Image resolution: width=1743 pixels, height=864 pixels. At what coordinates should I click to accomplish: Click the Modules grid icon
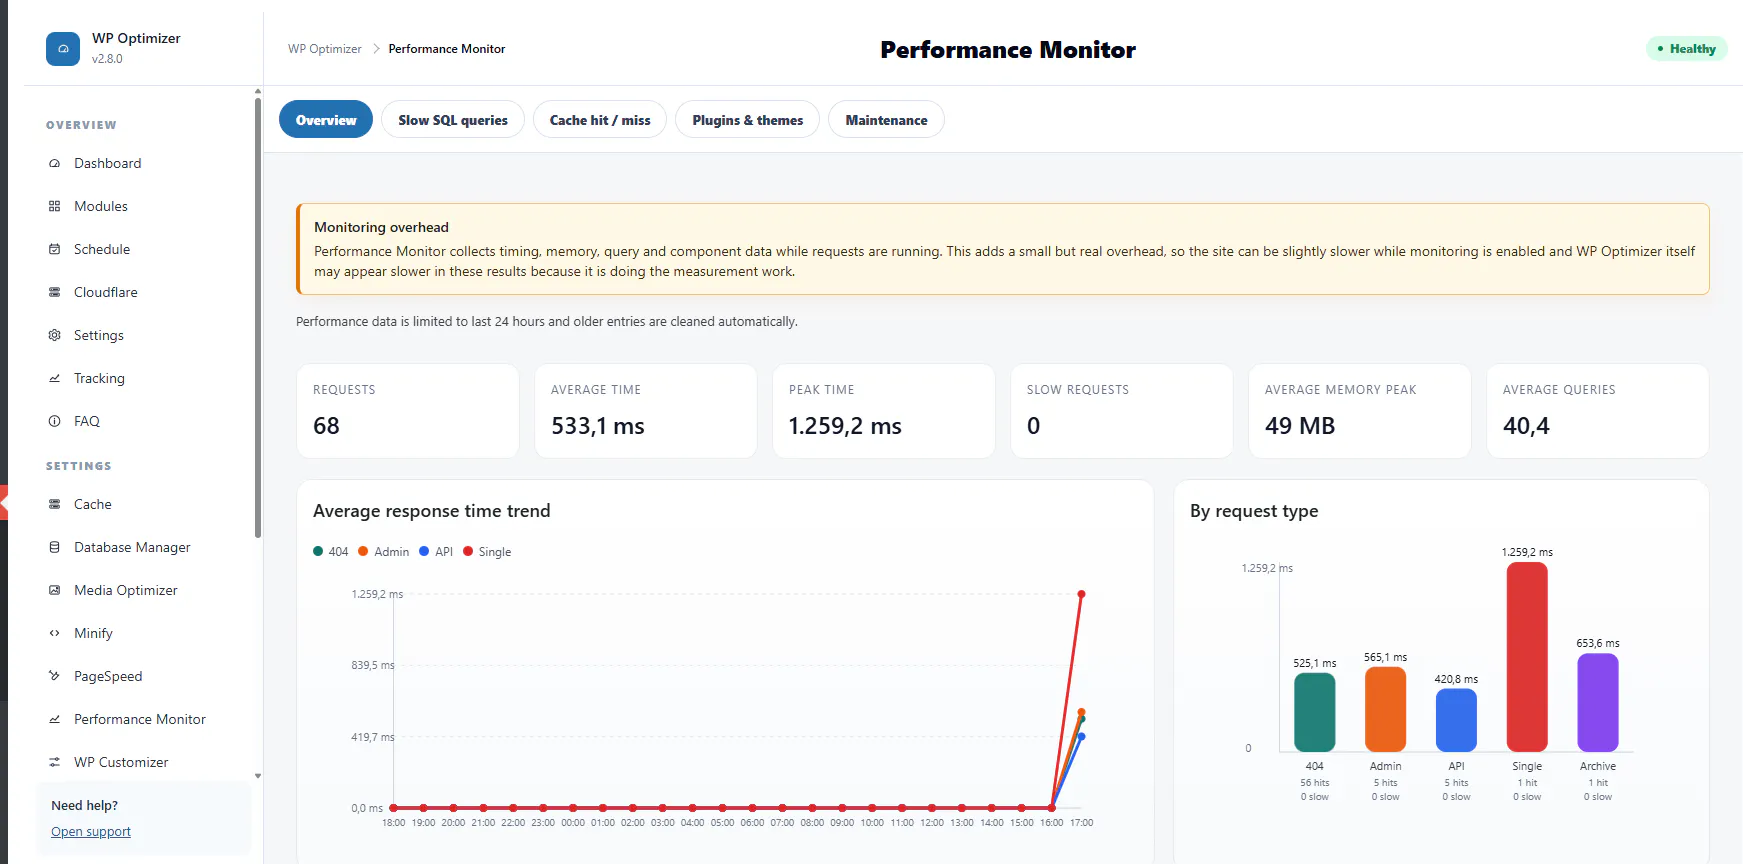55,206
